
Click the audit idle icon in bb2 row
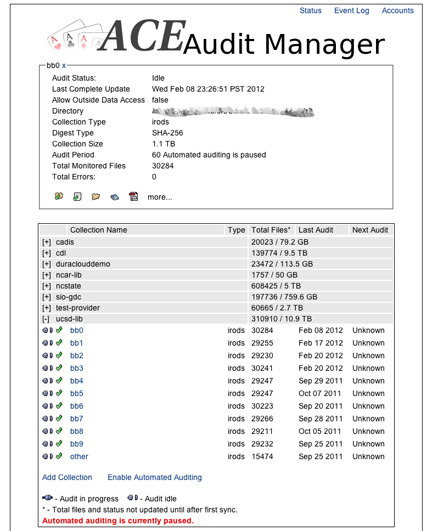(x=48, y=355)
